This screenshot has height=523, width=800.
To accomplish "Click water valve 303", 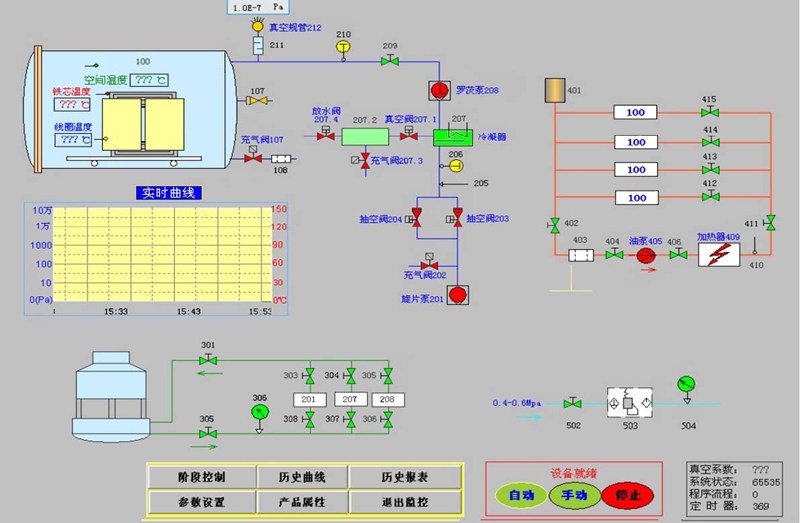I will (x=309, y=376).
